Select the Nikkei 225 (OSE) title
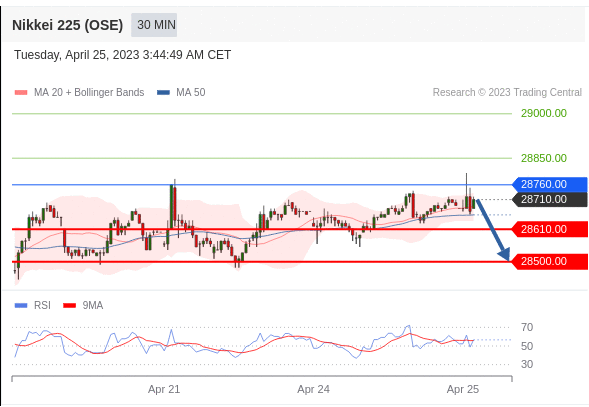 68,25
